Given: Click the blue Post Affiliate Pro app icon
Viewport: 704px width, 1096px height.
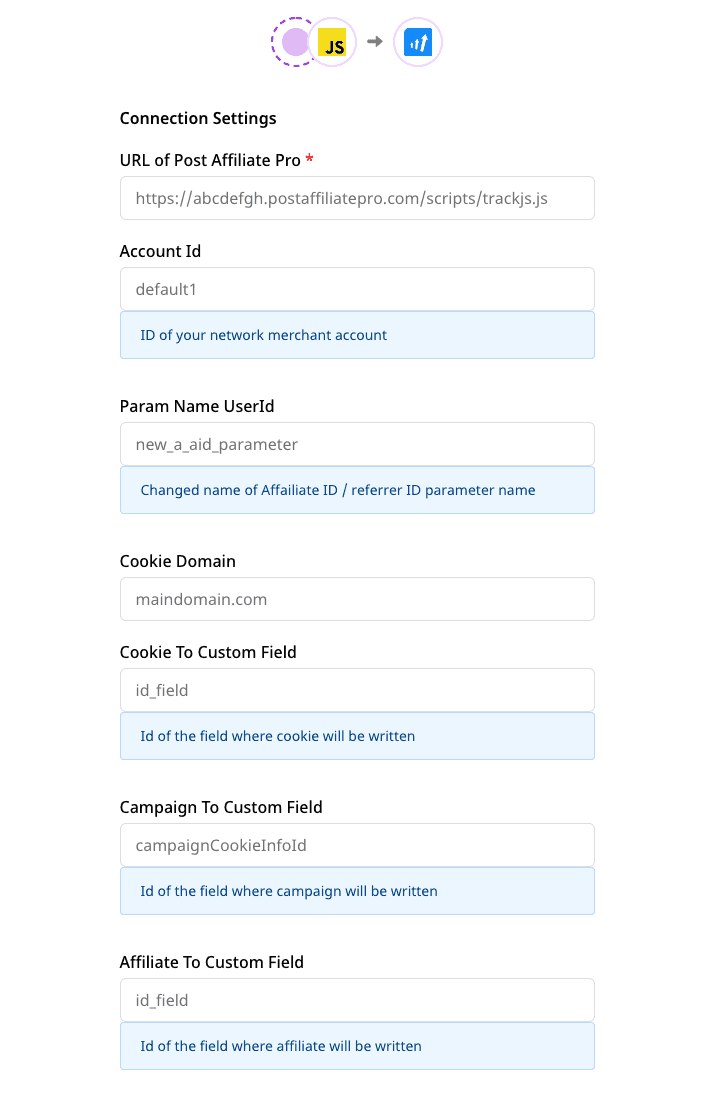Looking at the screenshot, I should [417, 42].
